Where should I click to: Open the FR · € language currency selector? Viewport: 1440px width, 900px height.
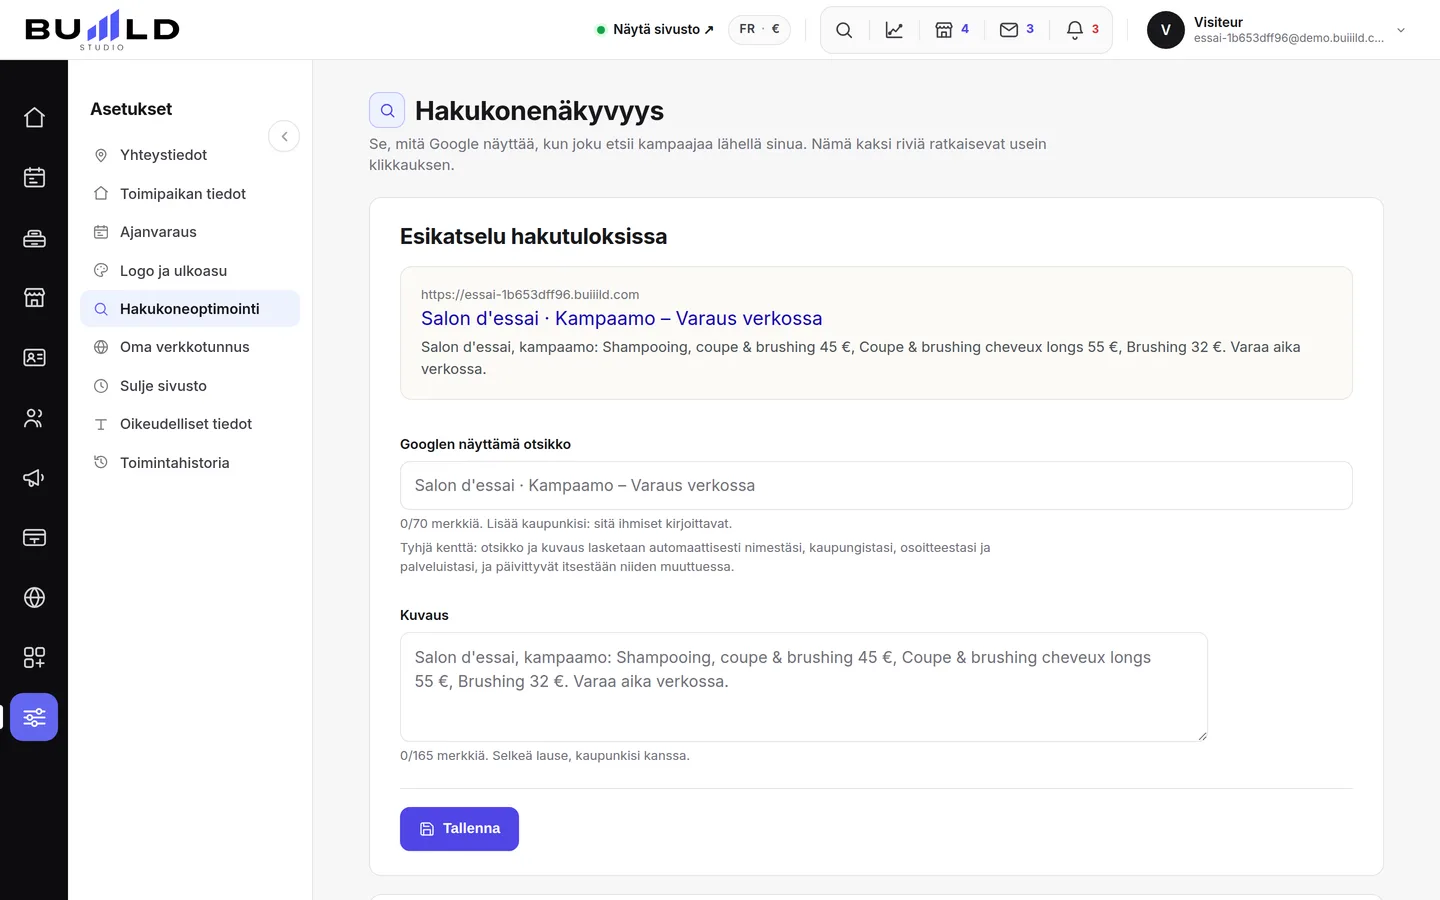(759, 30)
